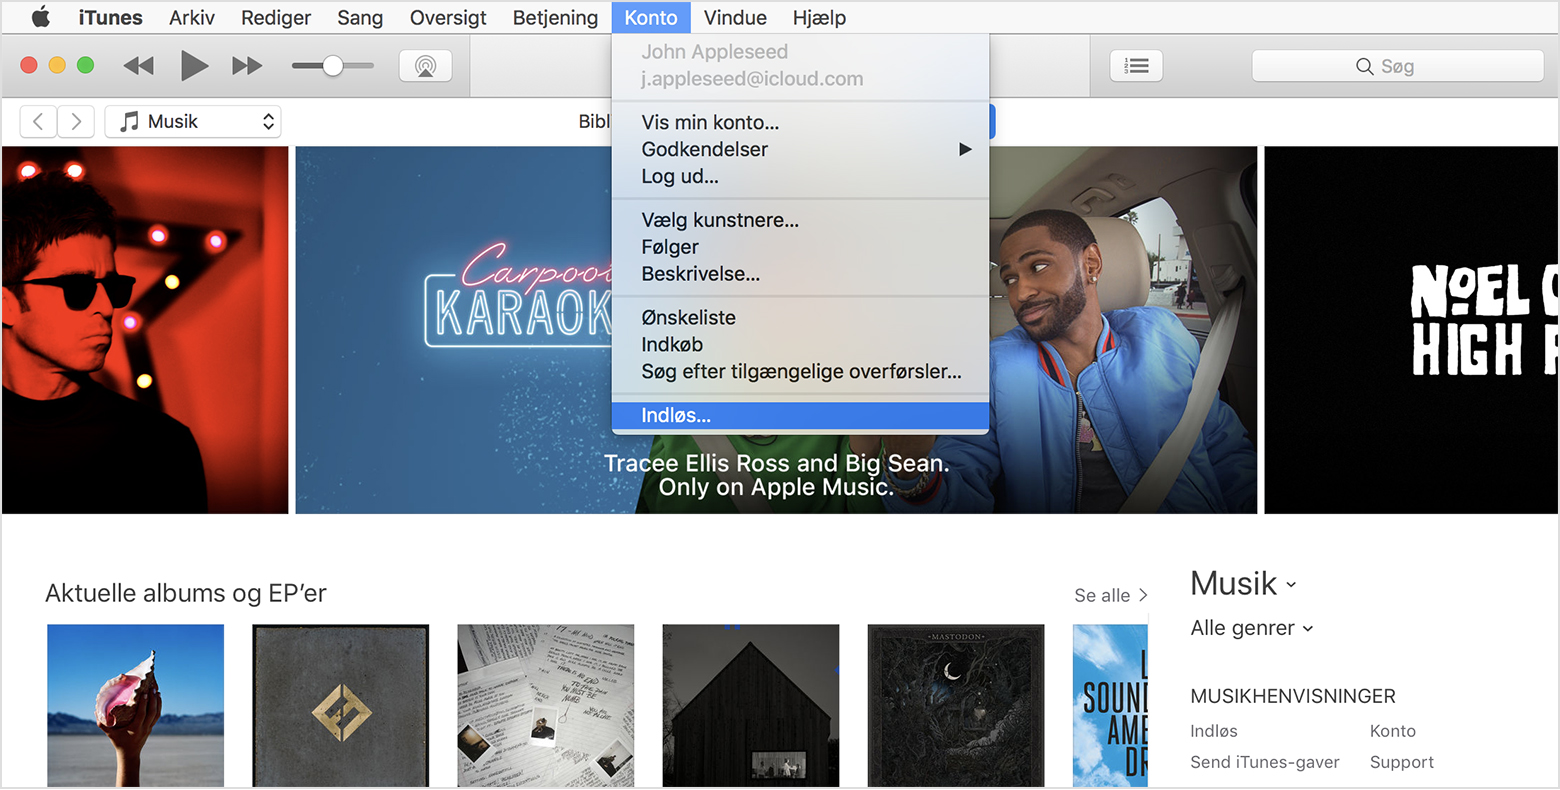Image resolution: width=1560 pixels, height=790 pixels.
Task: Click the Indløs quick link
Action: click(x=1214, y=731)
